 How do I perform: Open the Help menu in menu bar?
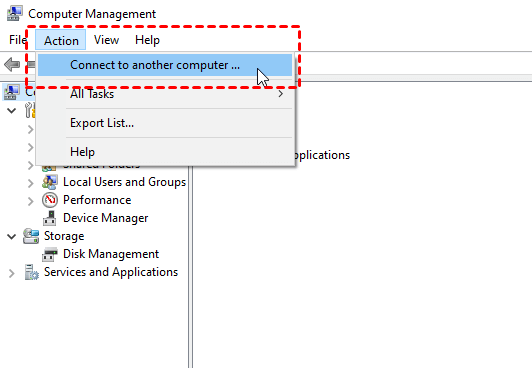[147, 40]
